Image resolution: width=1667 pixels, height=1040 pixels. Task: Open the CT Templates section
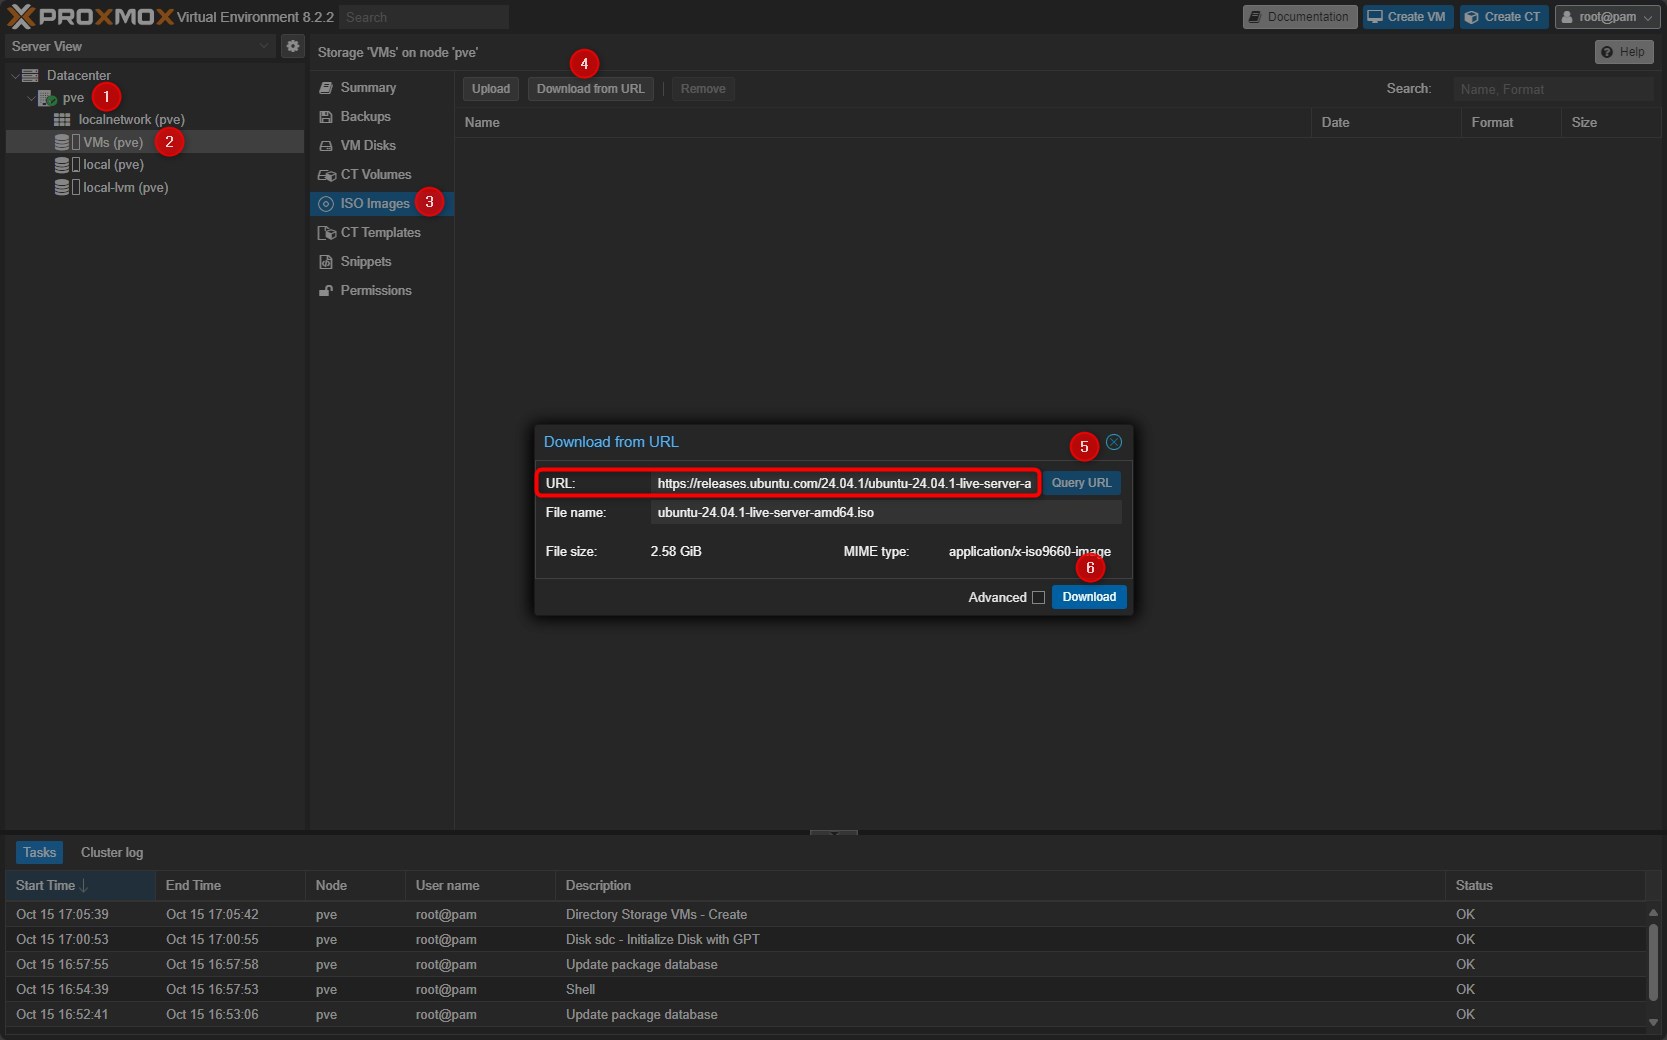tap(380, 233)
